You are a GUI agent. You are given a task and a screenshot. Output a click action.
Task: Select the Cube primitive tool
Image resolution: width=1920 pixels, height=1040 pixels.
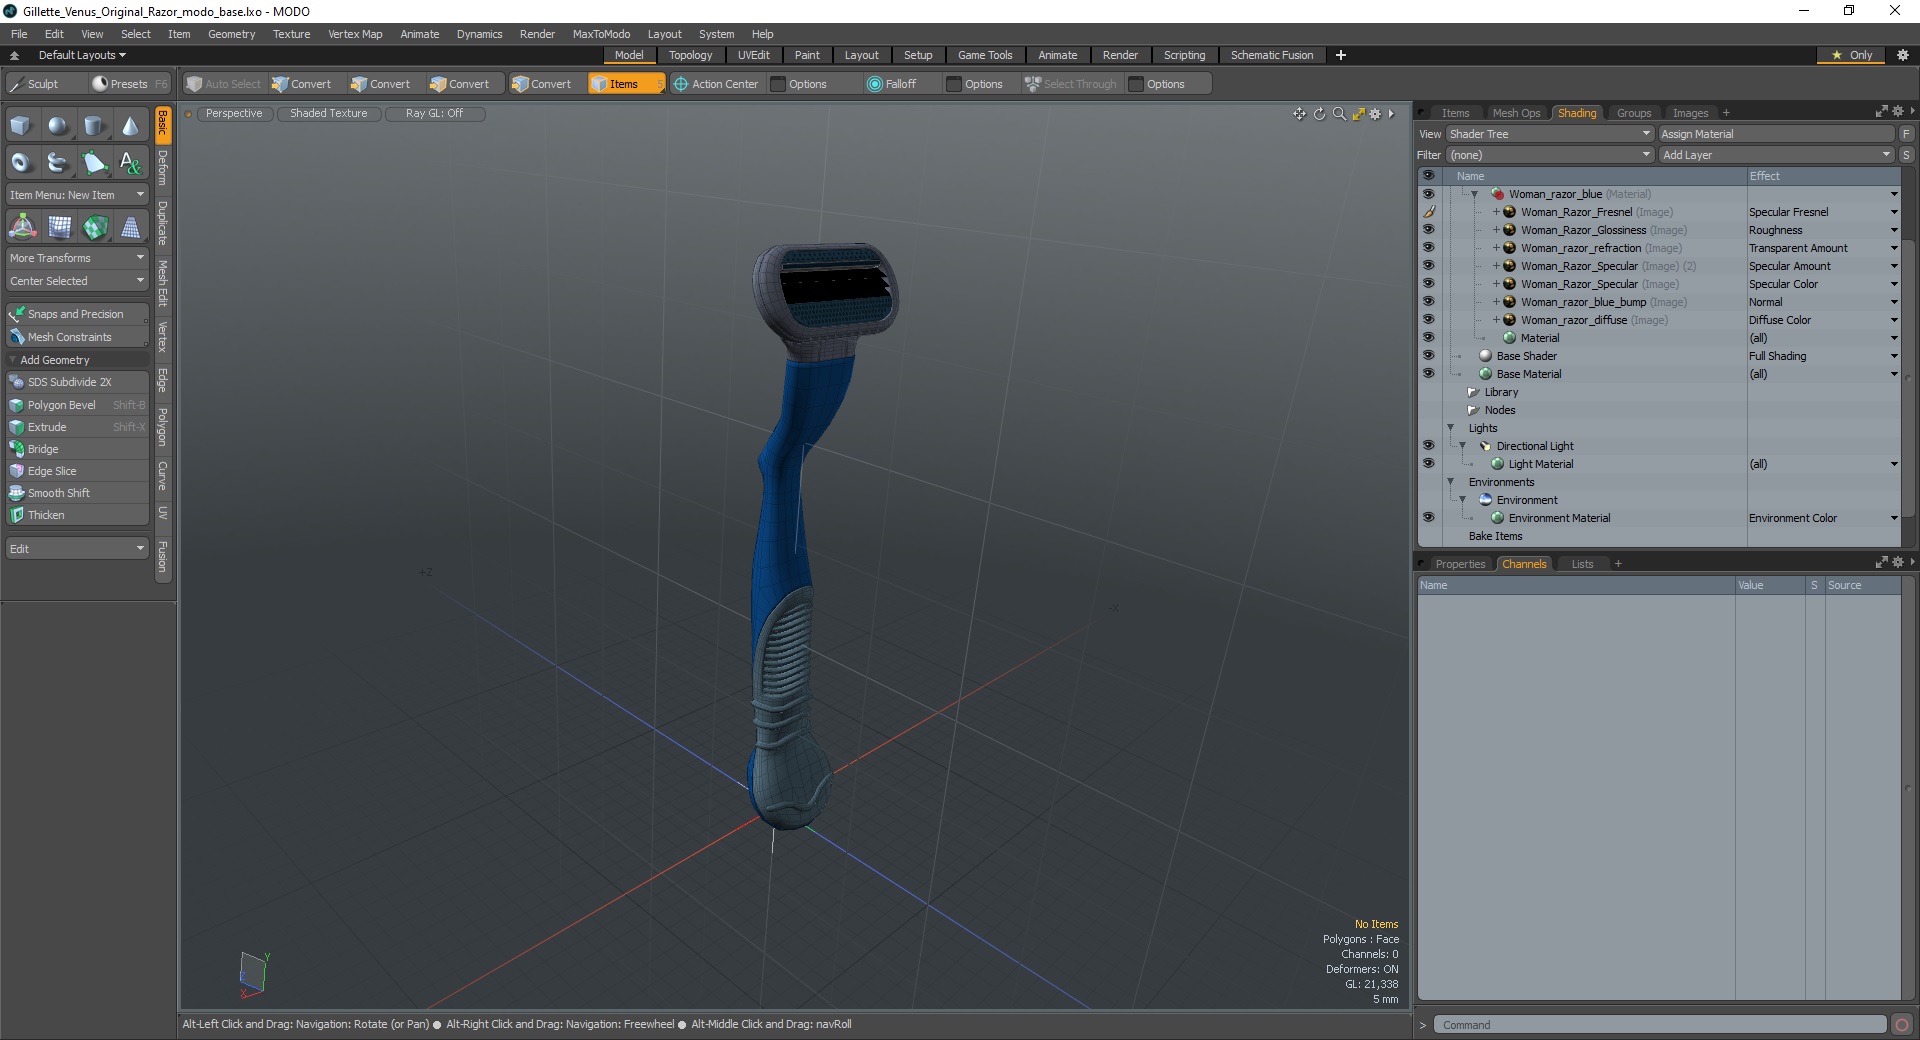coord(22,126)
